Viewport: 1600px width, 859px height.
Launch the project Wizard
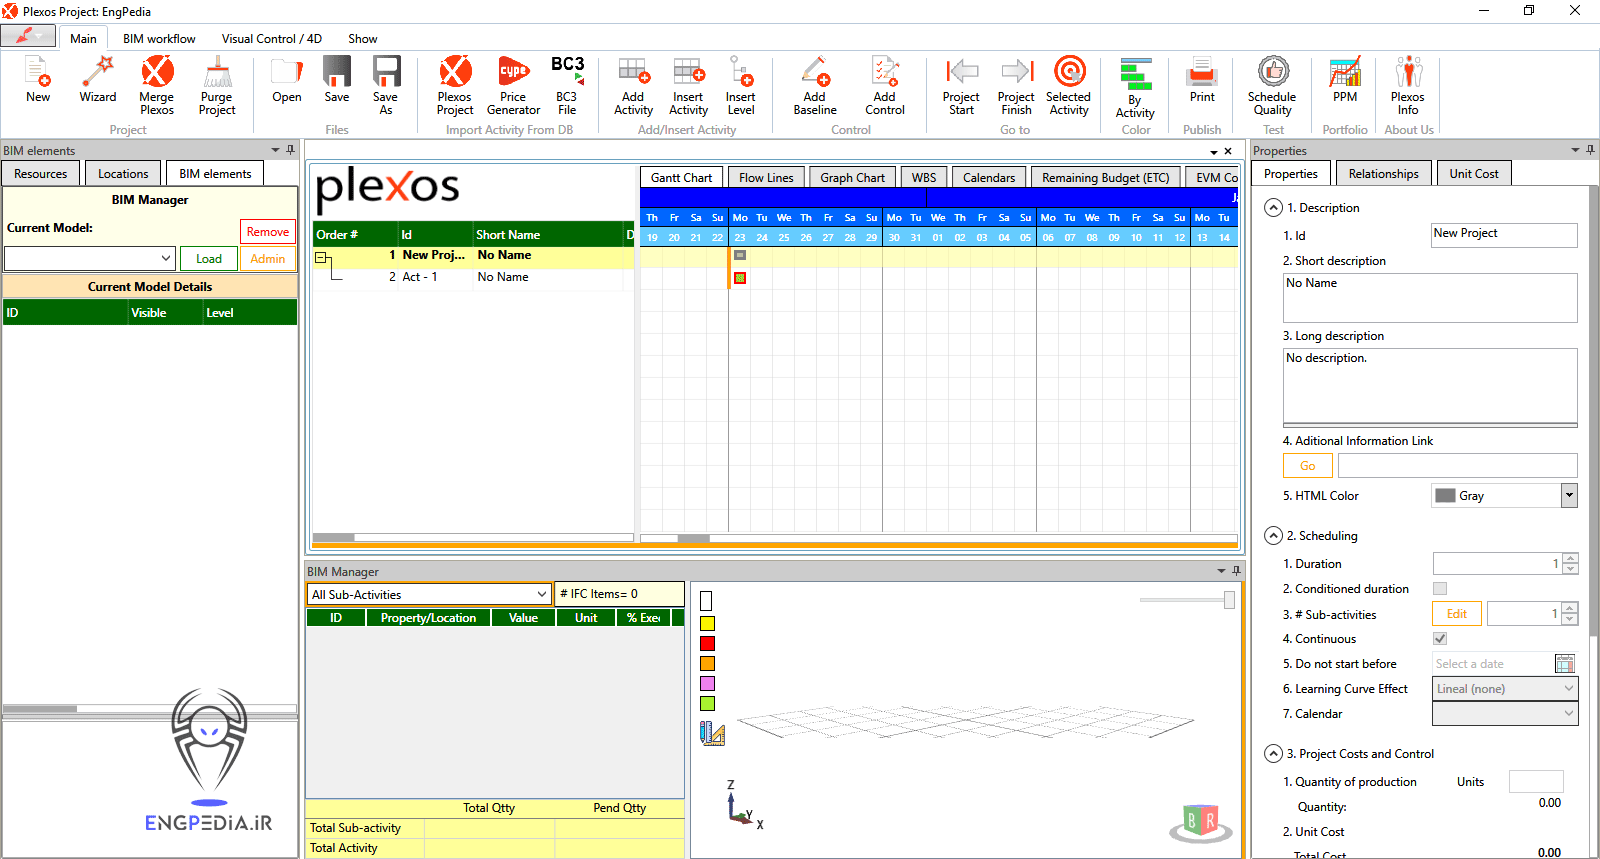tap(98, 80)
